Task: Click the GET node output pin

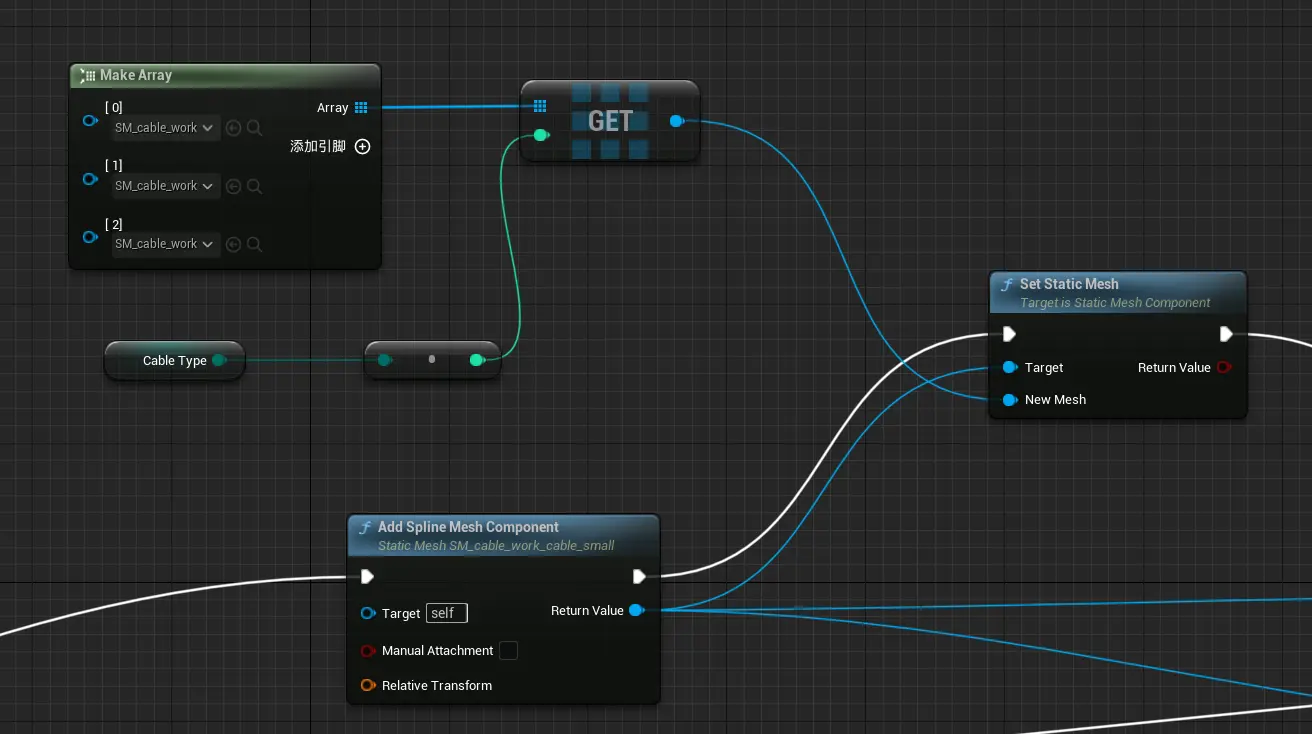Action: [x=676, y=121]
